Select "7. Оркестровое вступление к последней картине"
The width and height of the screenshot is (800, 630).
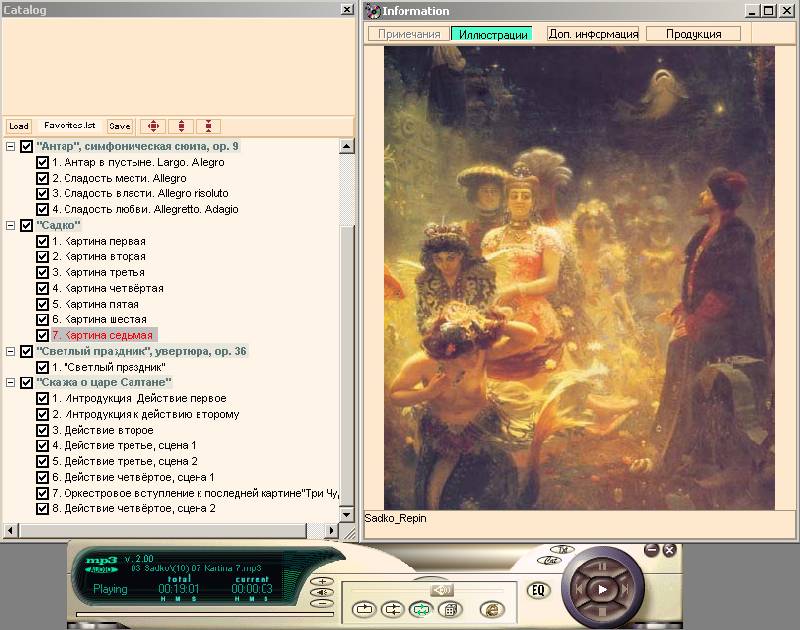coord(195,493)
